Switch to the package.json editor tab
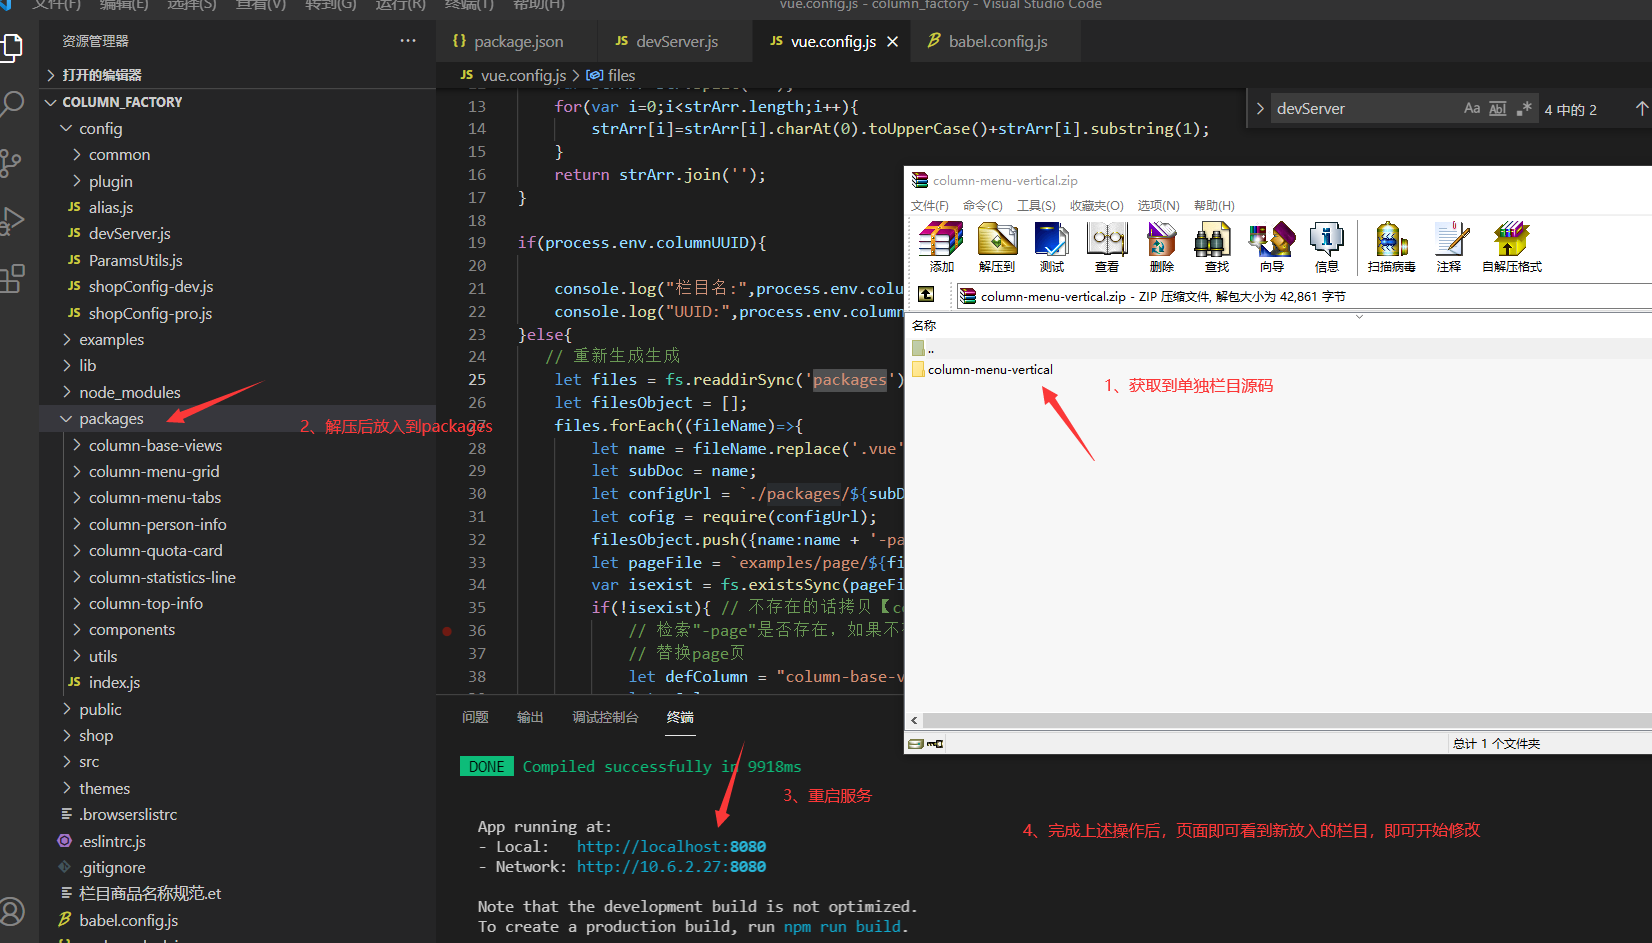 [508, 41]
